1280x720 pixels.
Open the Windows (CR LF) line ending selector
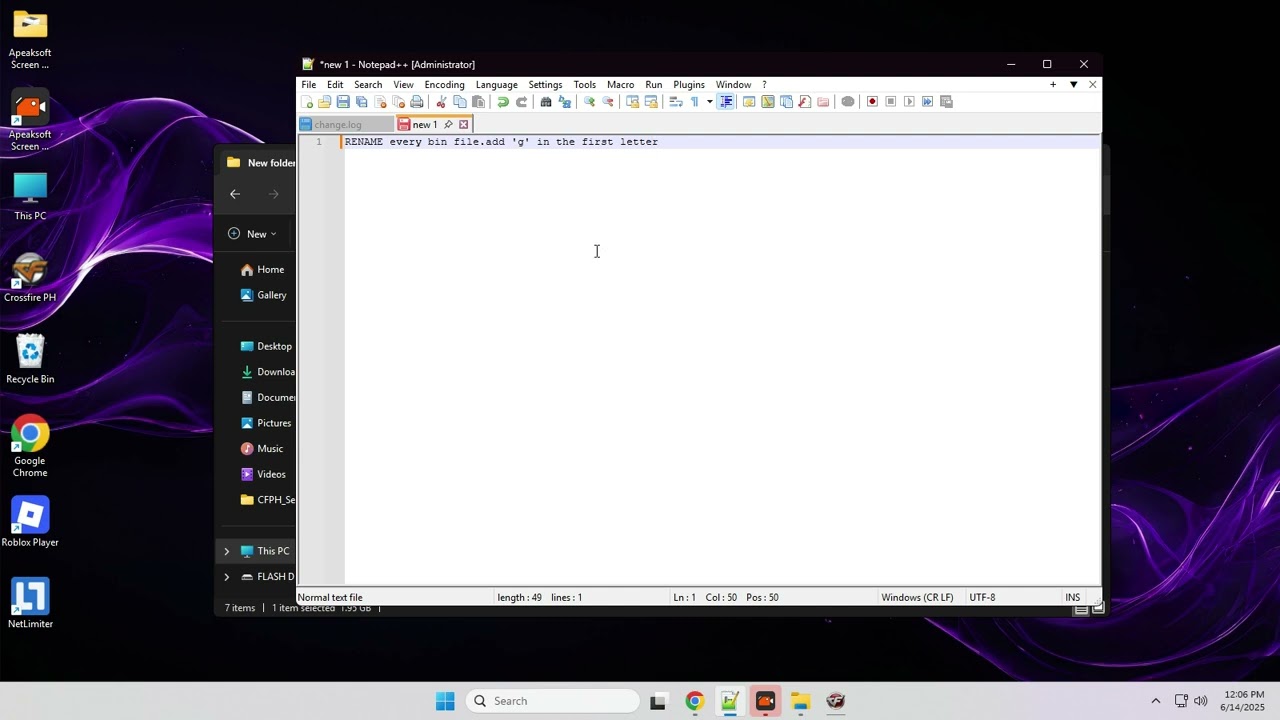click(x=917, y=597)
